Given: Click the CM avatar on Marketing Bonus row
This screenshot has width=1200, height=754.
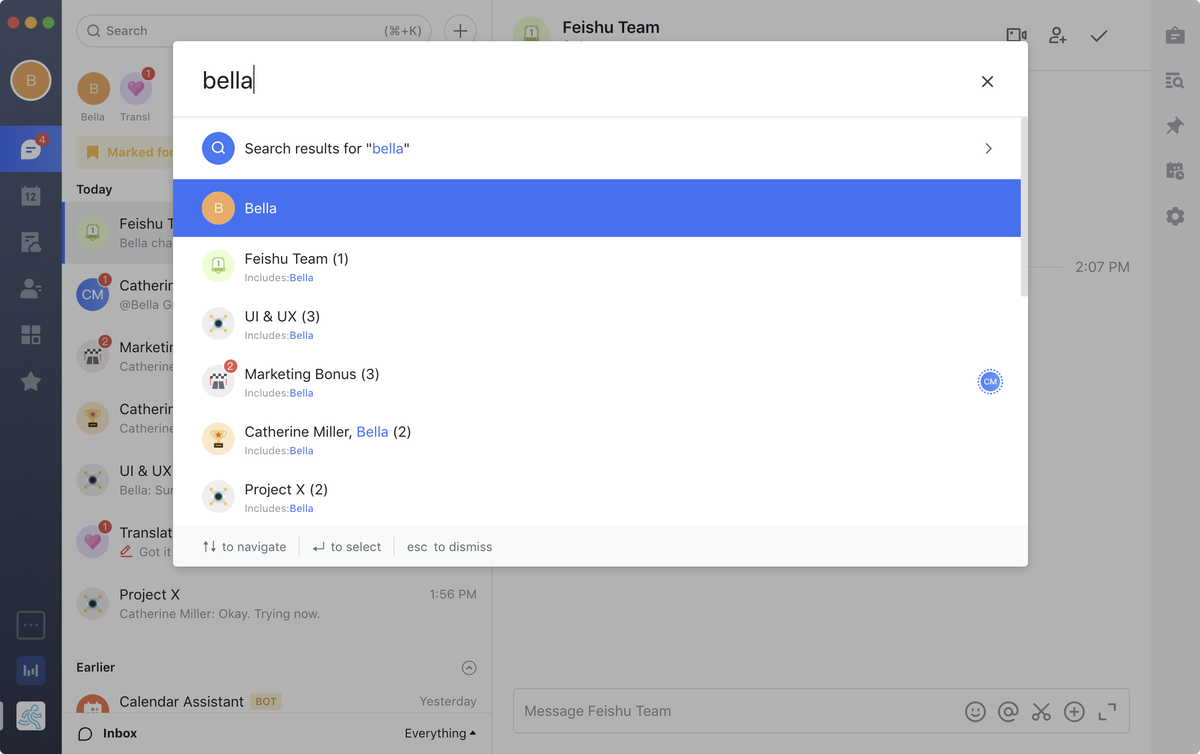Looking at the screenshot, I should [x=990, y=382].
